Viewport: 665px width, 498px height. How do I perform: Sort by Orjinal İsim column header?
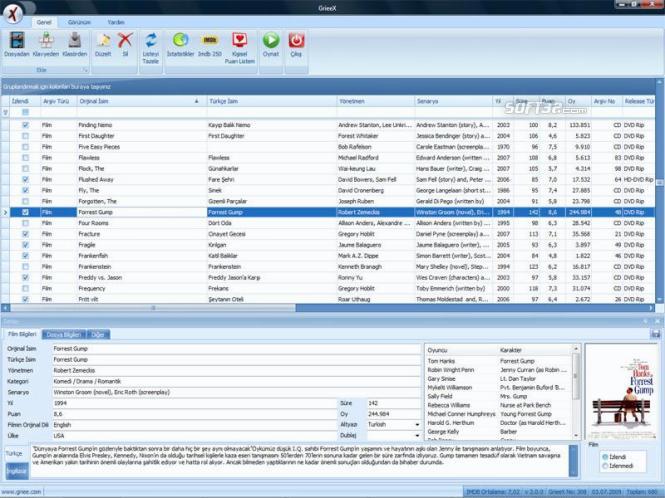pyautogui.click(x=142, y=101)
